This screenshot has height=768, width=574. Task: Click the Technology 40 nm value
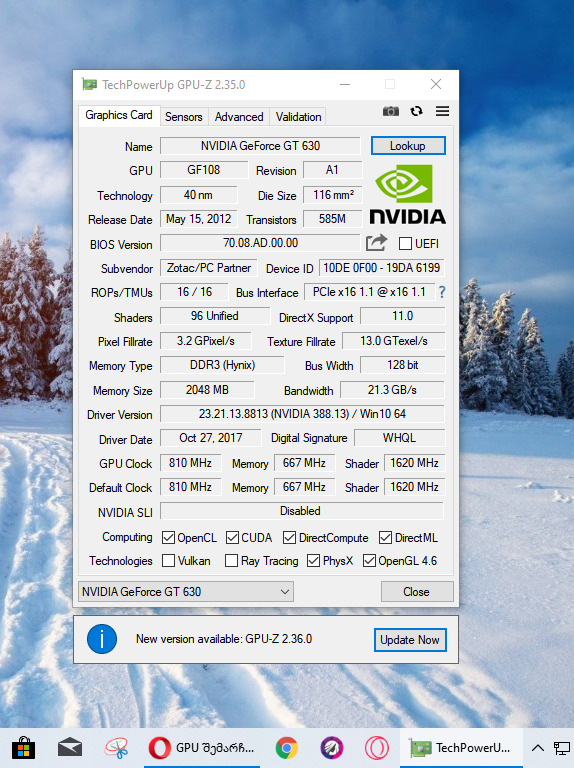tap(198, 194)
